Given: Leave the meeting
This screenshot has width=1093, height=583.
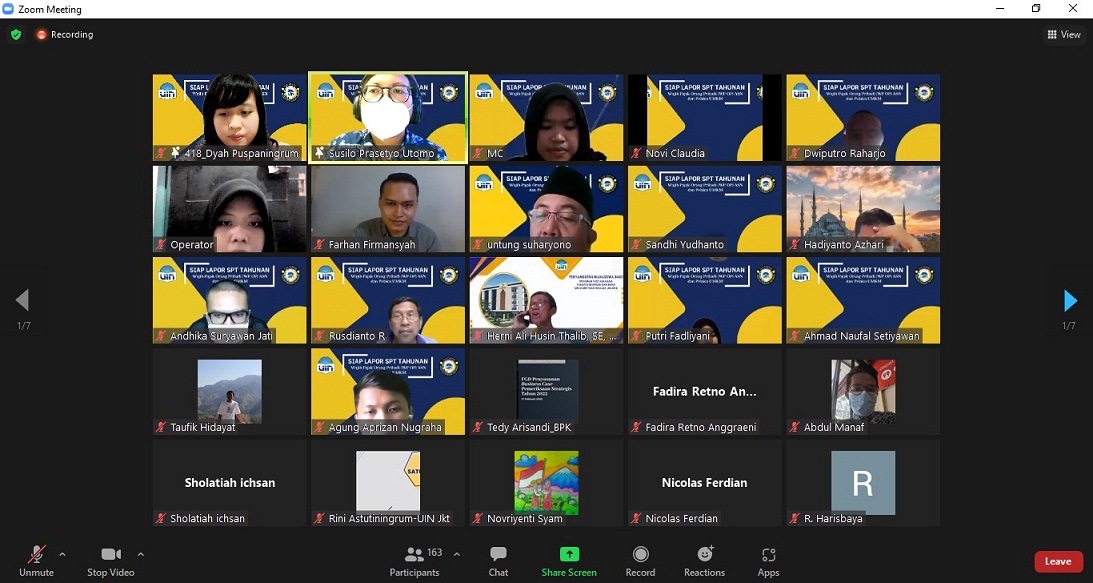Looking at the screenshot, I should pos(1058,561).
